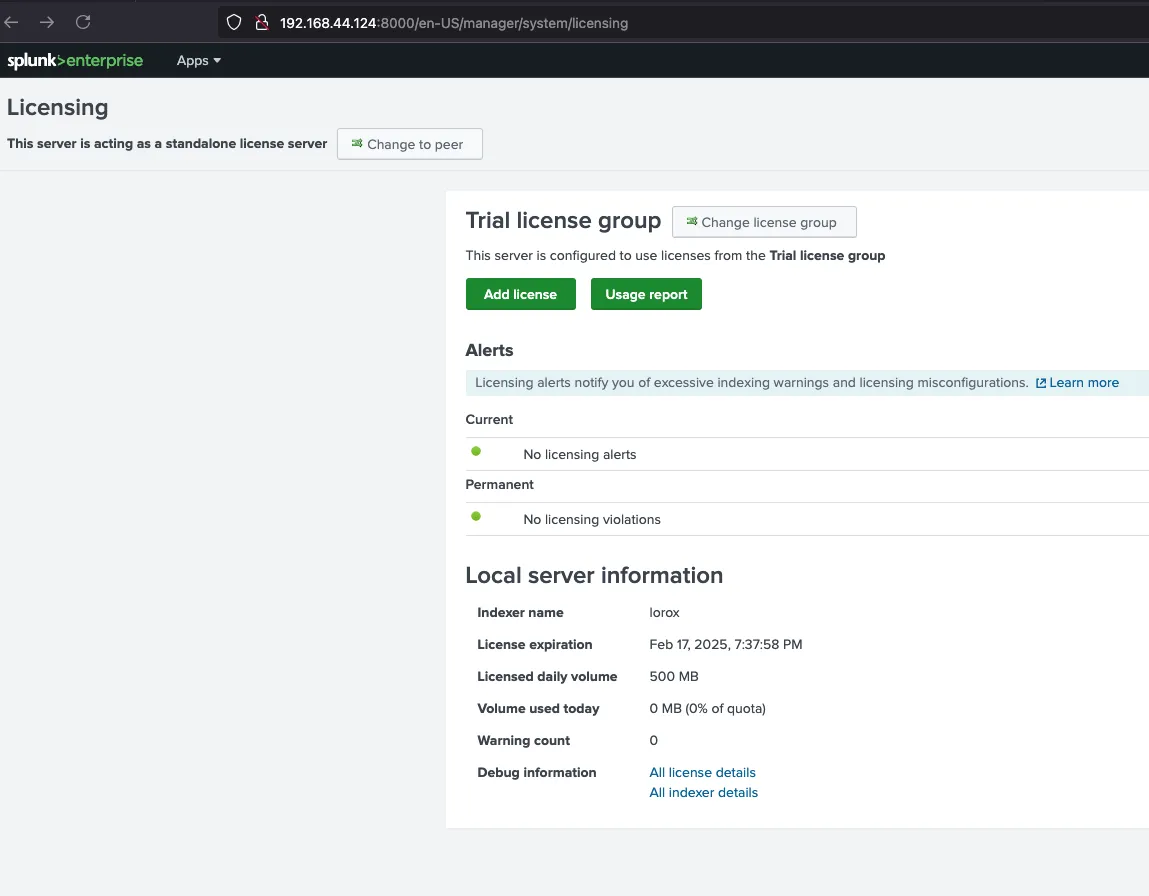This screenshot has width=1149, height=896.
Task: Click the browser back arrow
Action: (x=12, y=22)
